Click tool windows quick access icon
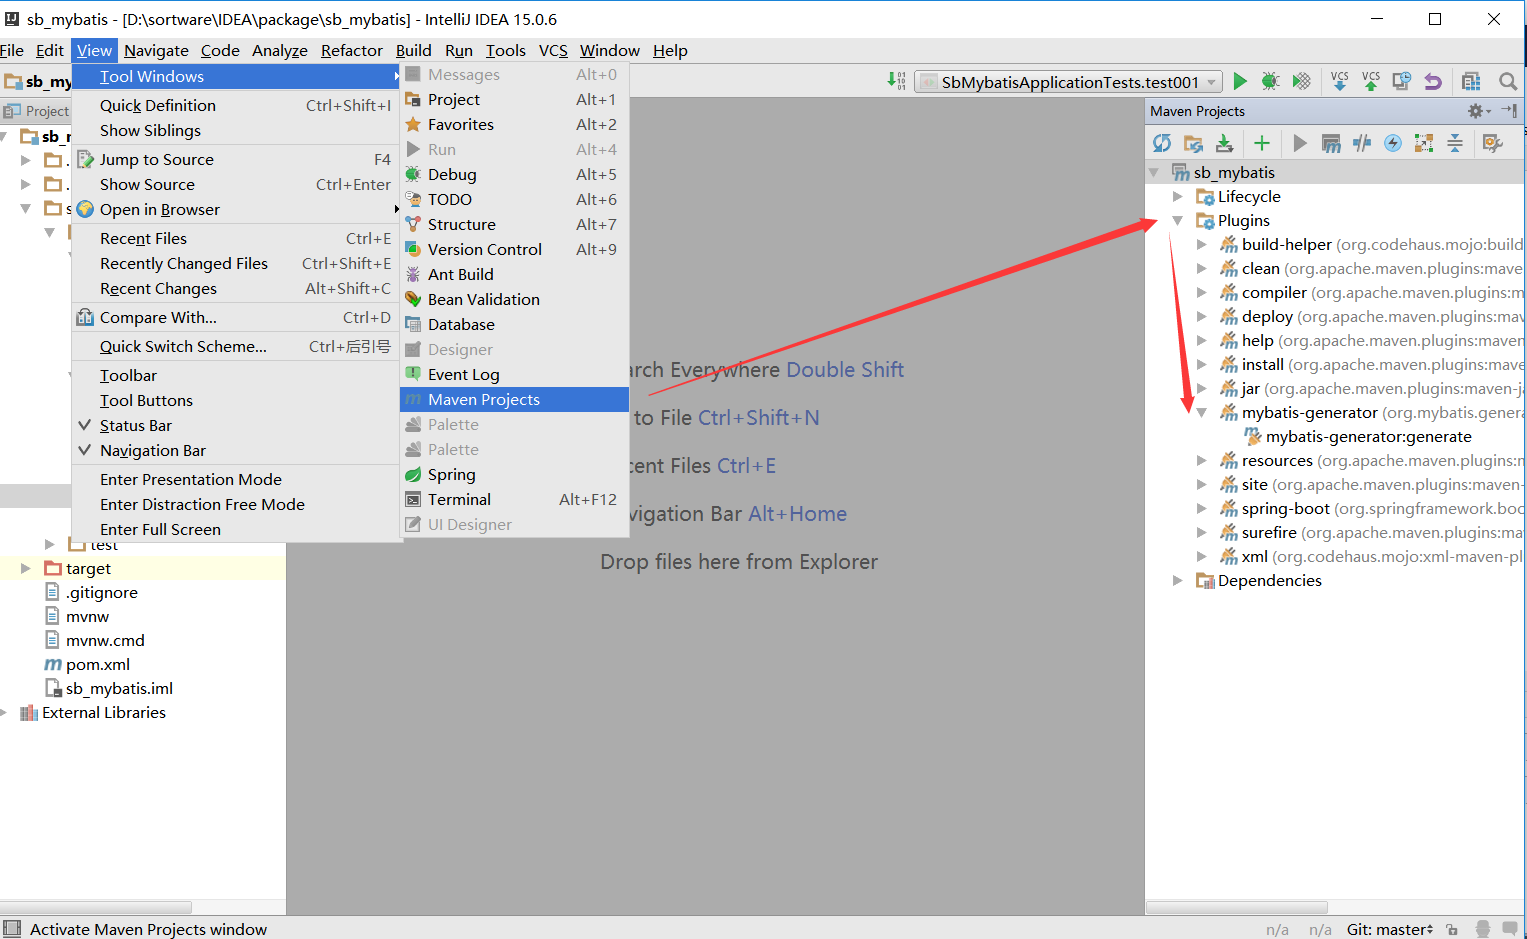This screenshot has width=1527, height=939. click(x=12, y=929)
